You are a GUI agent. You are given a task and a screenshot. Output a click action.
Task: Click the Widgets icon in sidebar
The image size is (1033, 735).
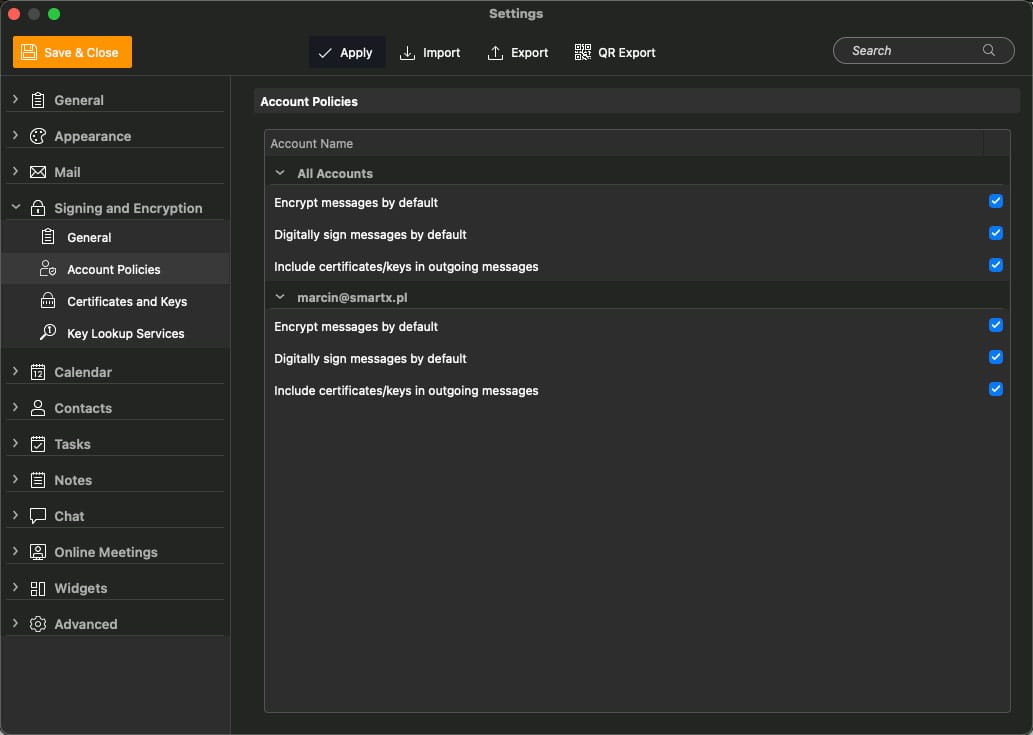pyautogui.click(x=38, y=588)
